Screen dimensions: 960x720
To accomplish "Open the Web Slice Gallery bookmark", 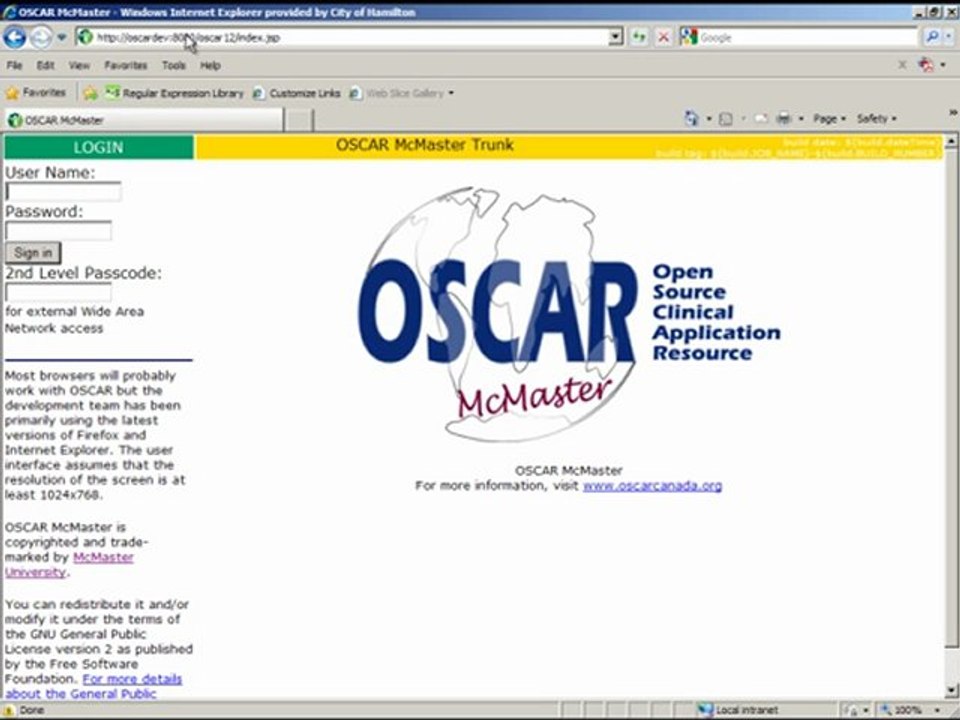I will (397, 93).
